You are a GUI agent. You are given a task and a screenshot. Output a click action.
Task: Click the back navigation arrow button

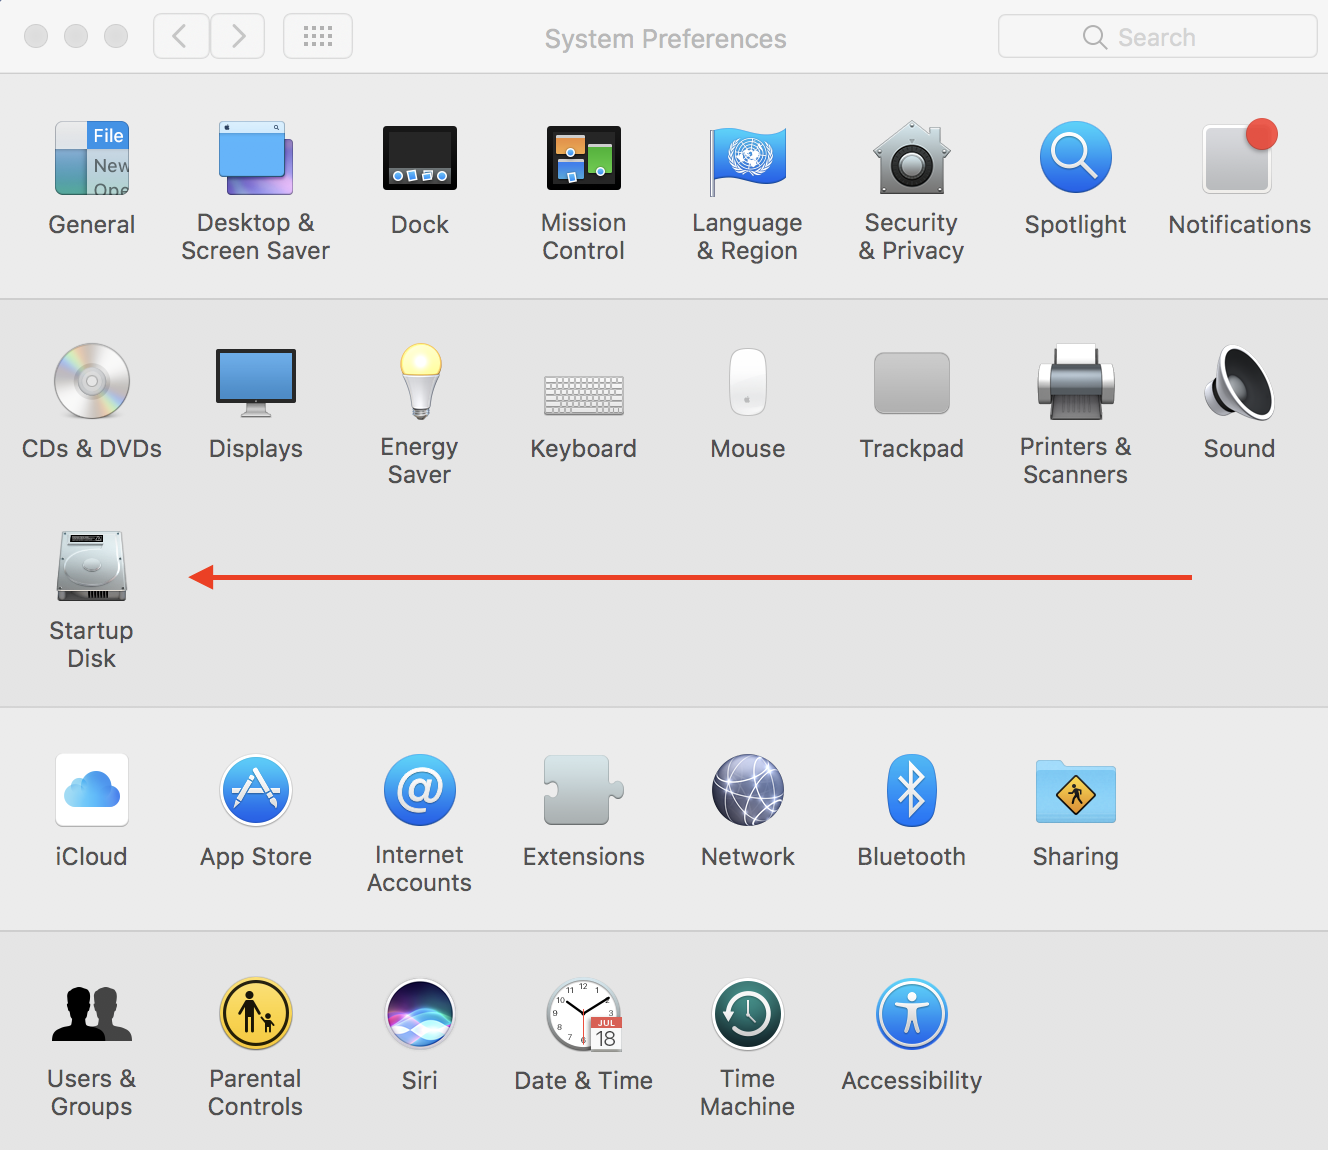(x=181, y=37)
